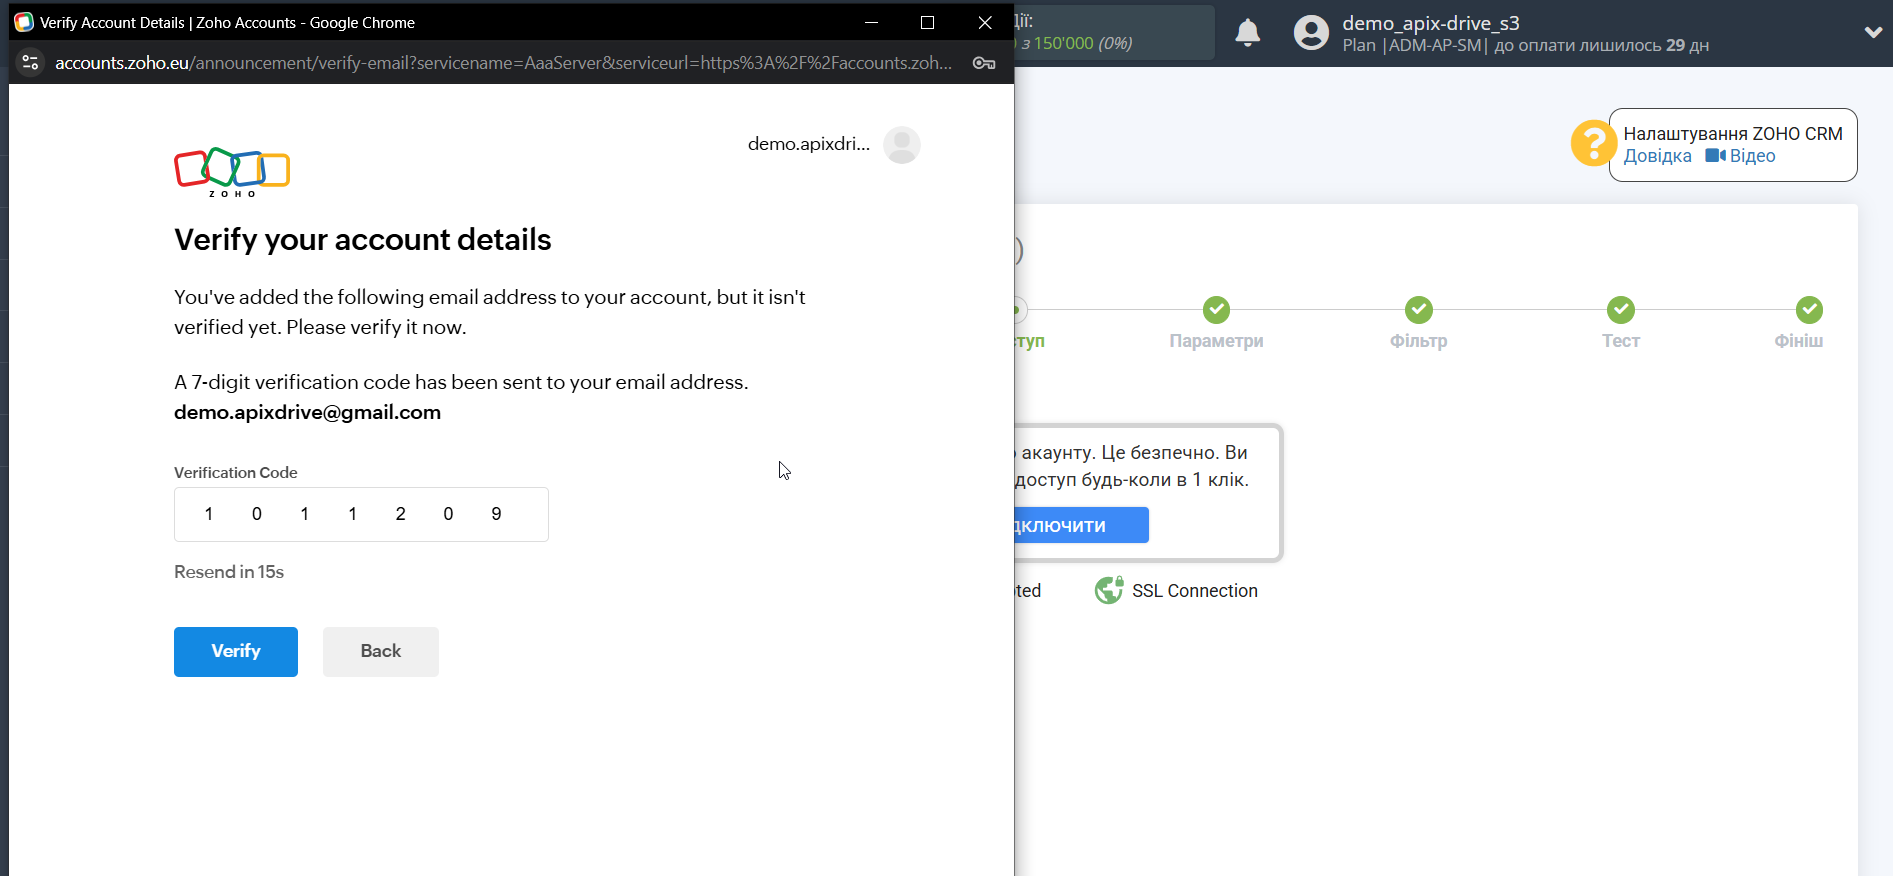Click the video camera icon near Відео
This screenshot has height=876, width=1893.
click(x=1715, y=156)
